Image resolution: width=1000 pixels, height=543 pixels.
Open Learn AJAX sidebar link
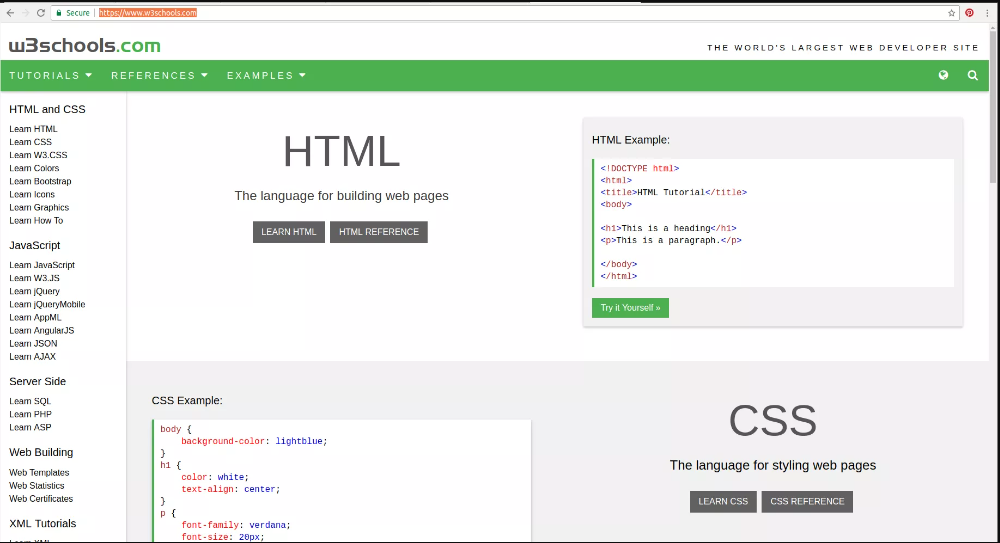[x=33, y=357]
